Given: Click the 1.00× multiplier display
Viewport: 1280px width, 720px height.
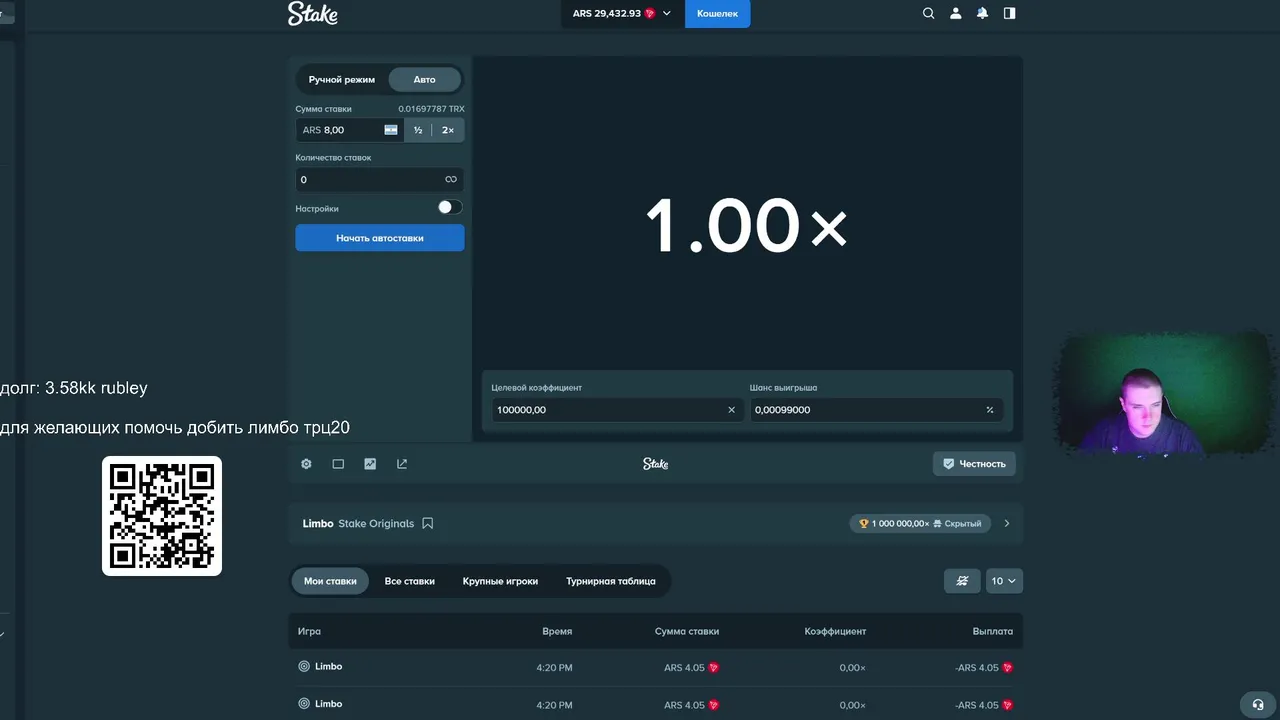Looking at the screenshot, I should (747, 225).
